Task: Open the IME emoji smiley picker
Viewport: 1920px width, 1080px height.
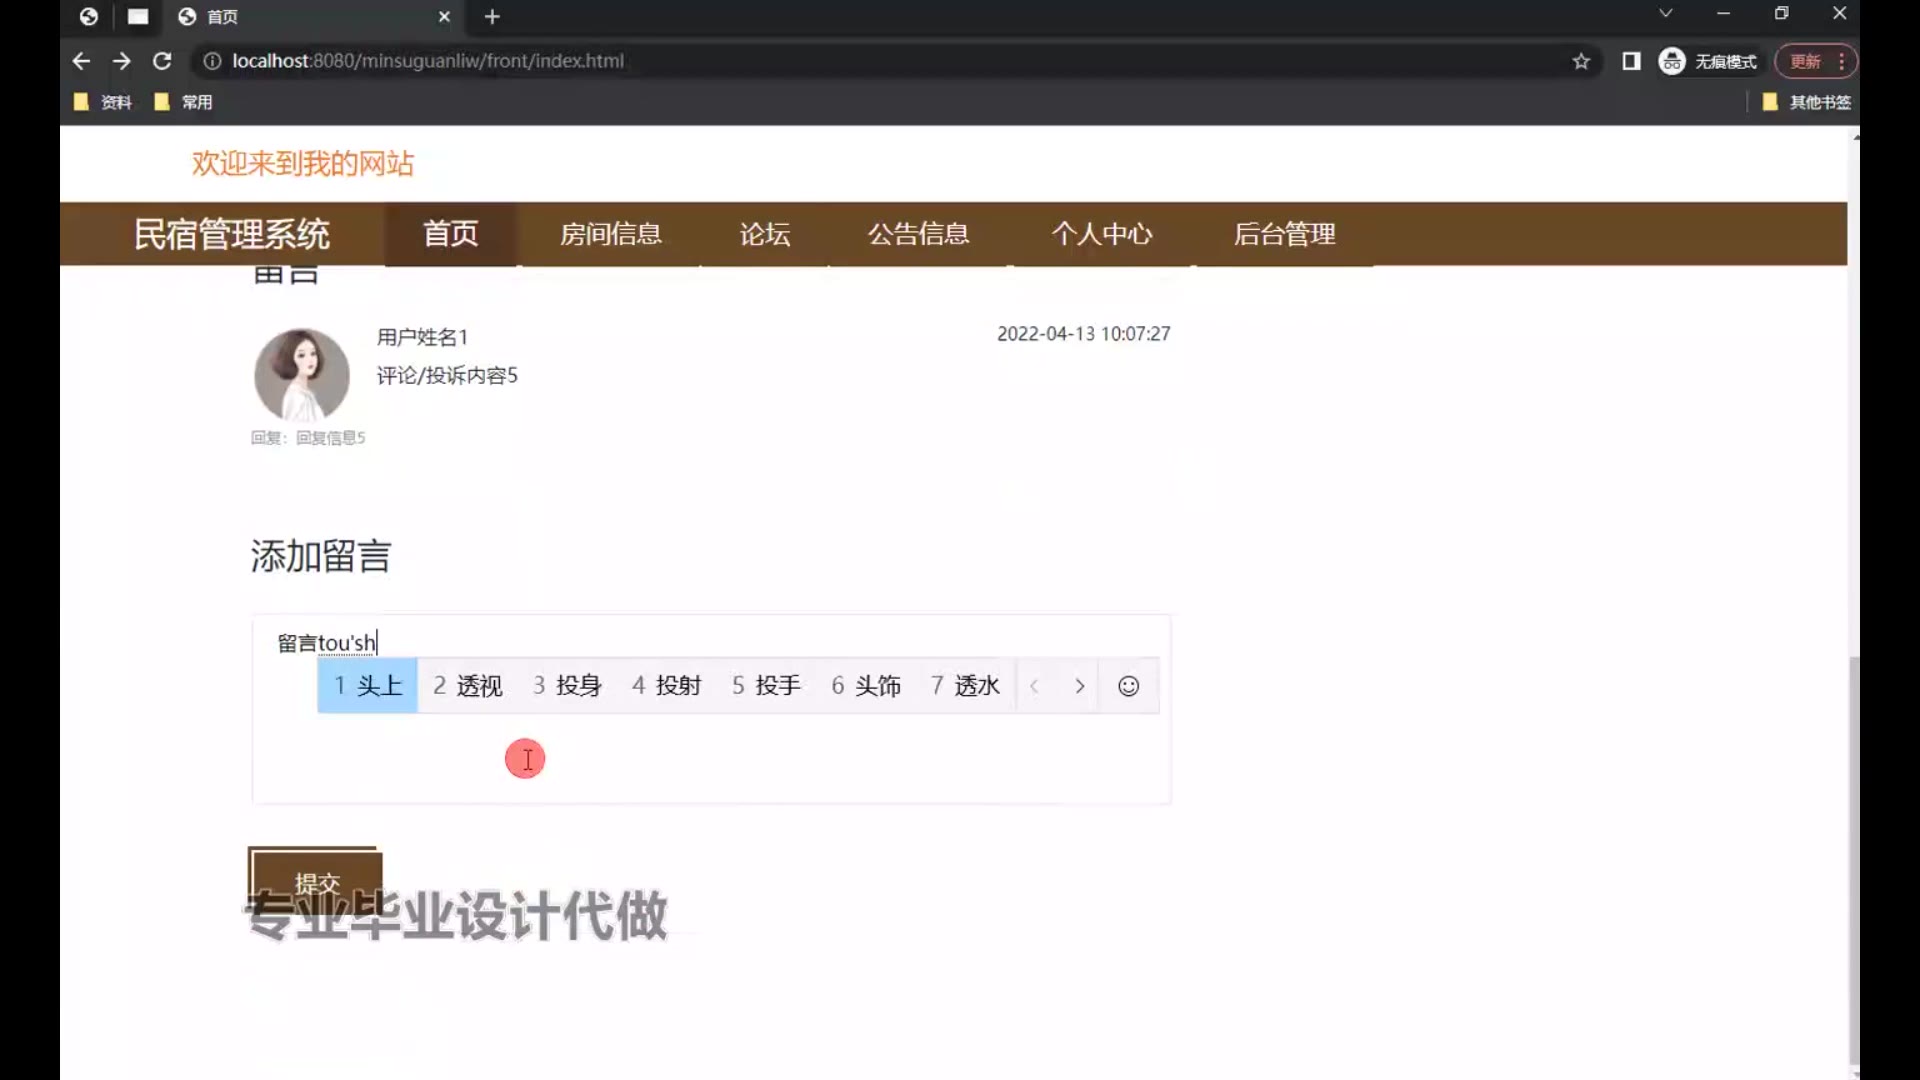Action: point(1128,686)
